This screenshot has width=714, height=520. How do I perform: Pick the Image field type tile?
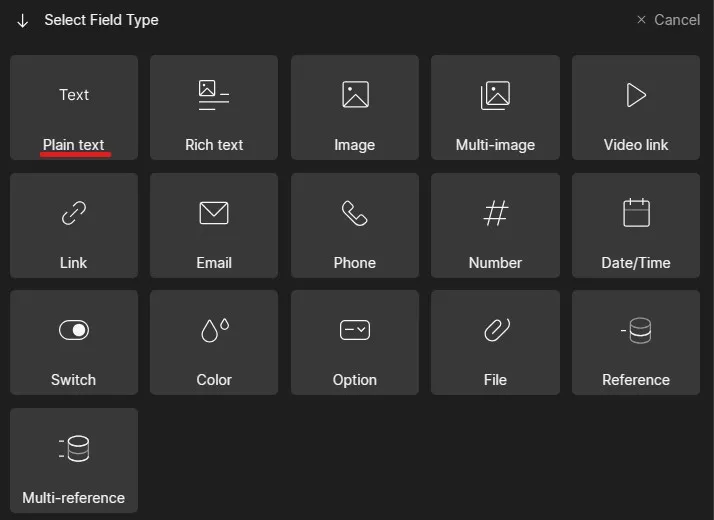point(355,108)
